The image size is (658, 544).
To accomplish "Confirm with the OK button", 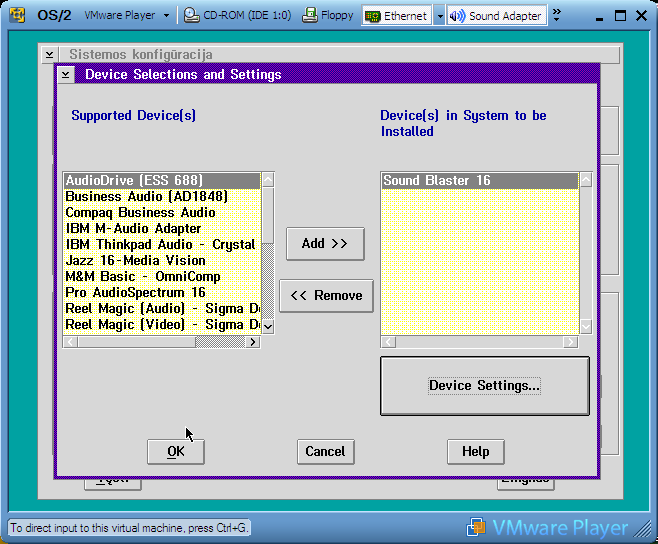I will [x=176, y=452].
